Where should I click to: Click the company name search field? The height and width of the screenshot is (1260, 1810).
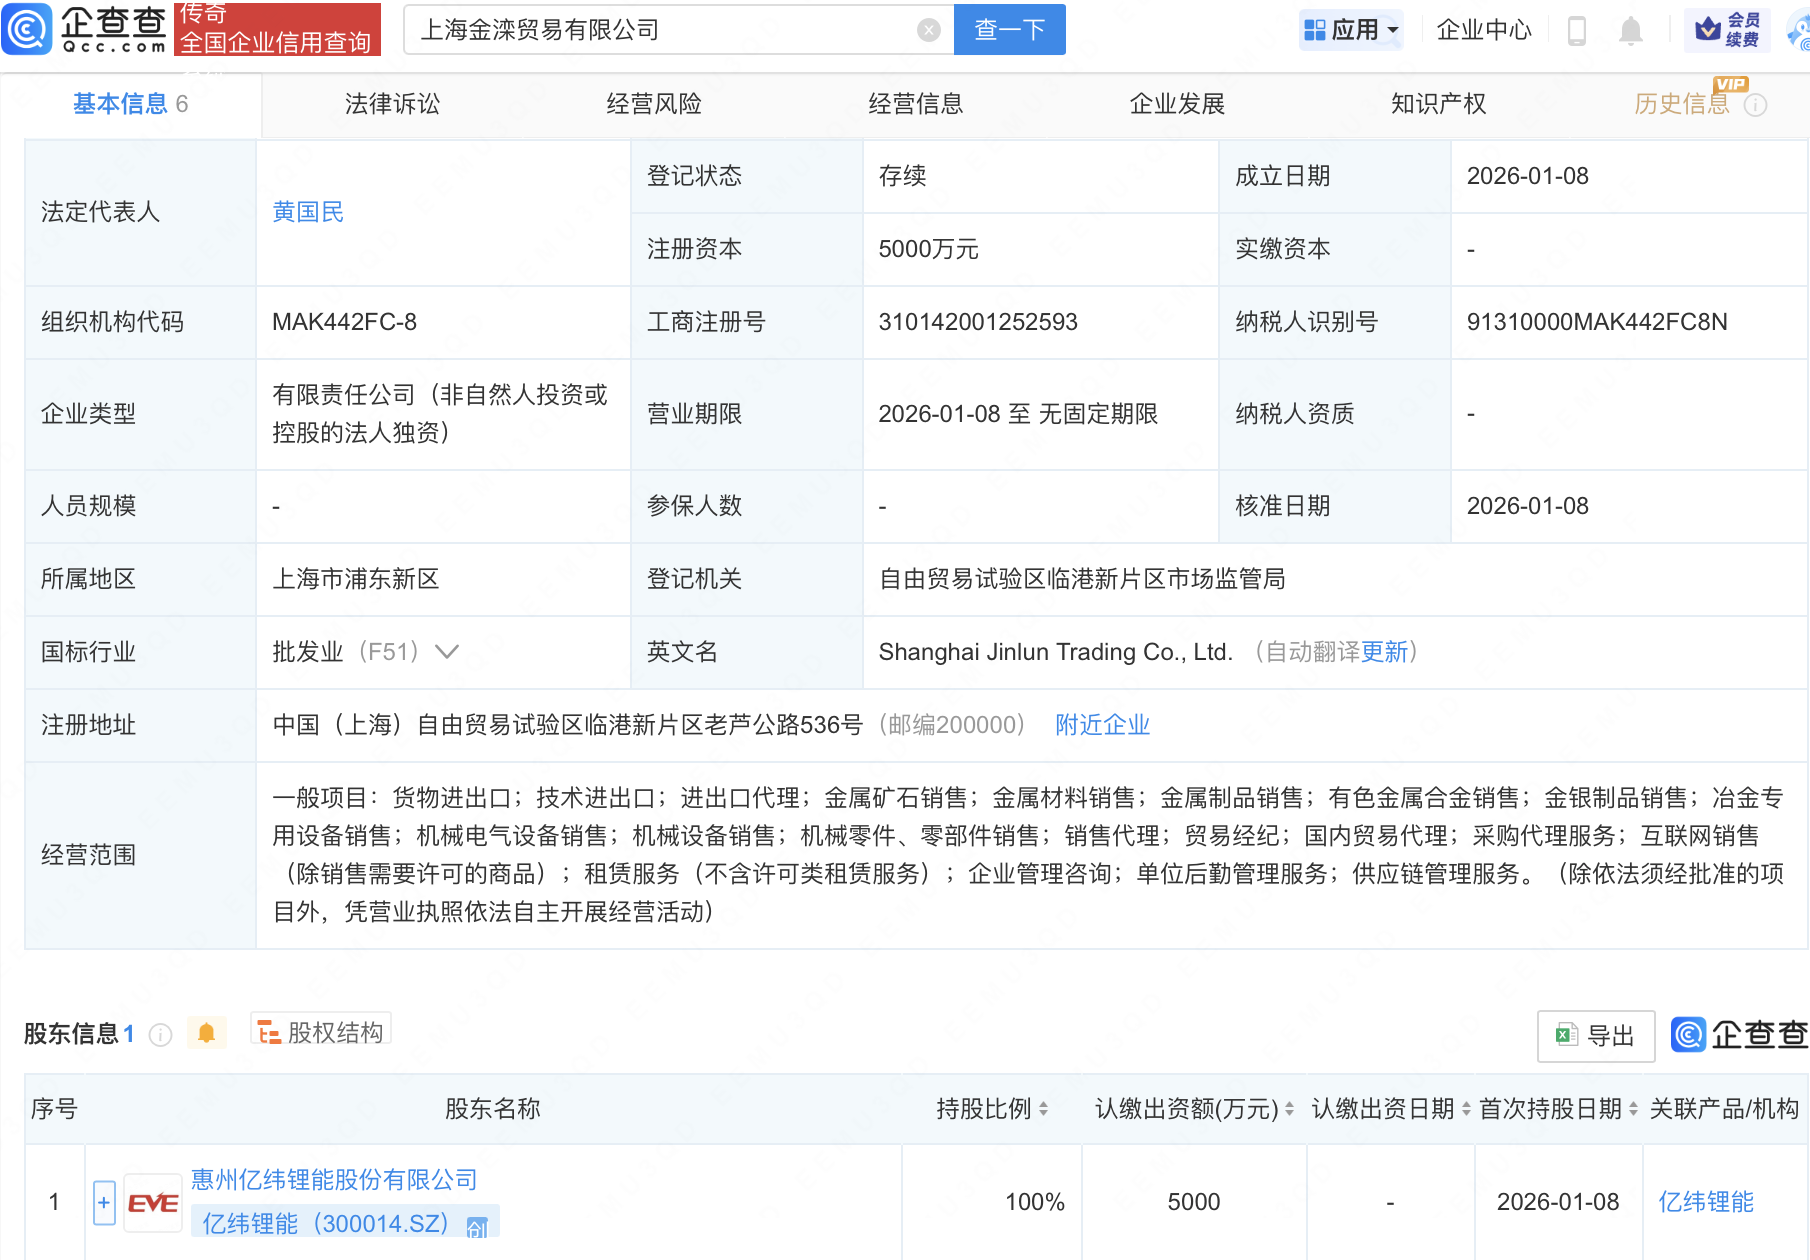(660, 30)
